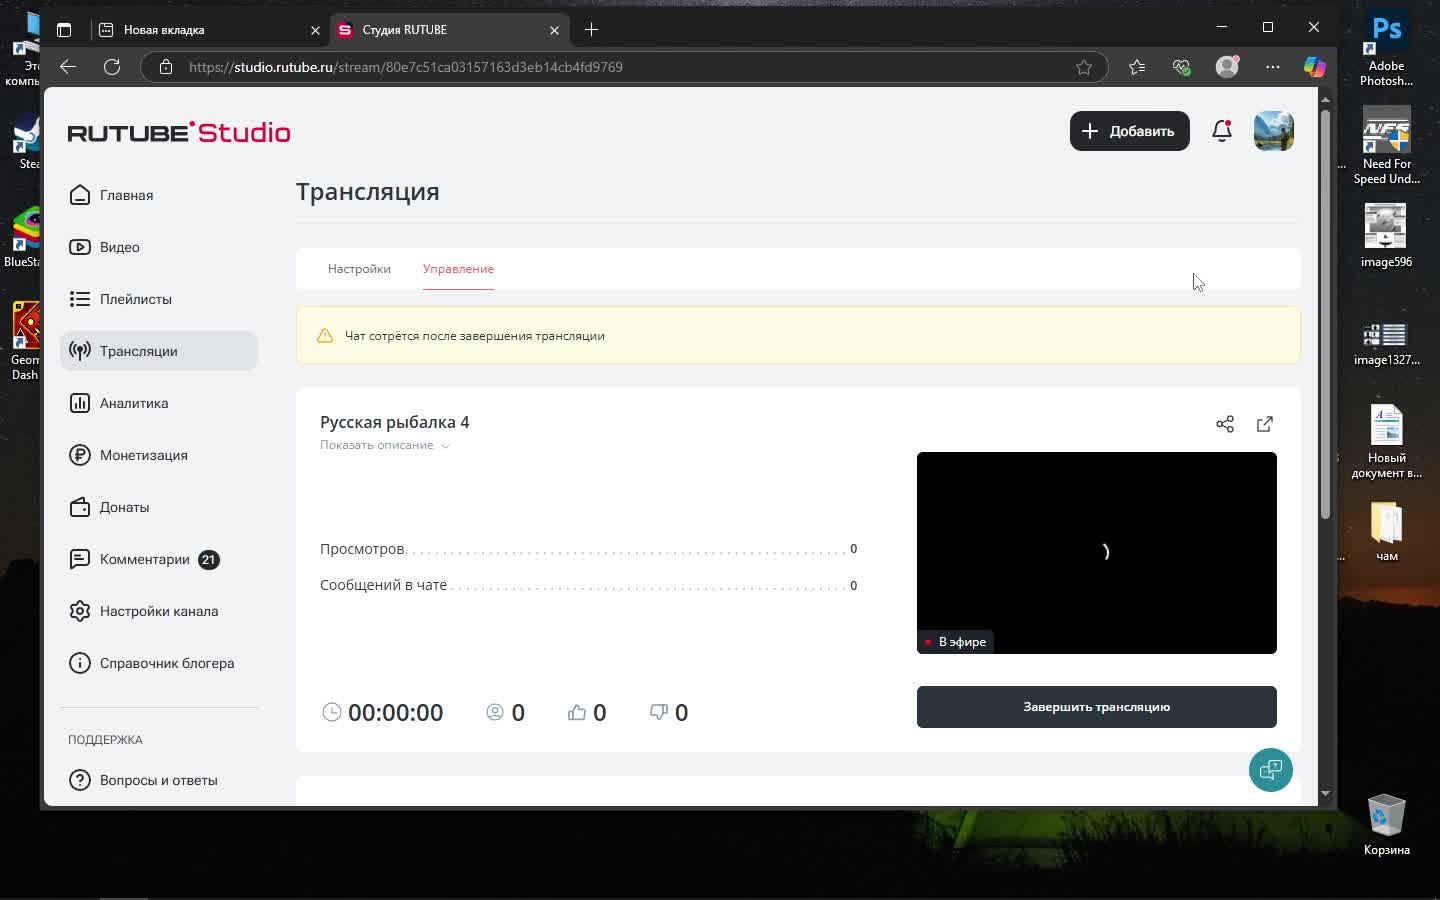Open Монетизация sidebar item

tap(159, 455)
